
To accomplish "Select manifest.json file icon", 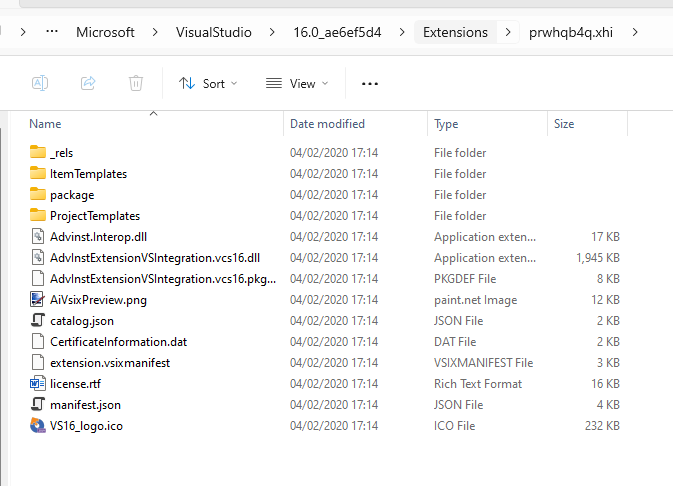I will click(38, 404).
